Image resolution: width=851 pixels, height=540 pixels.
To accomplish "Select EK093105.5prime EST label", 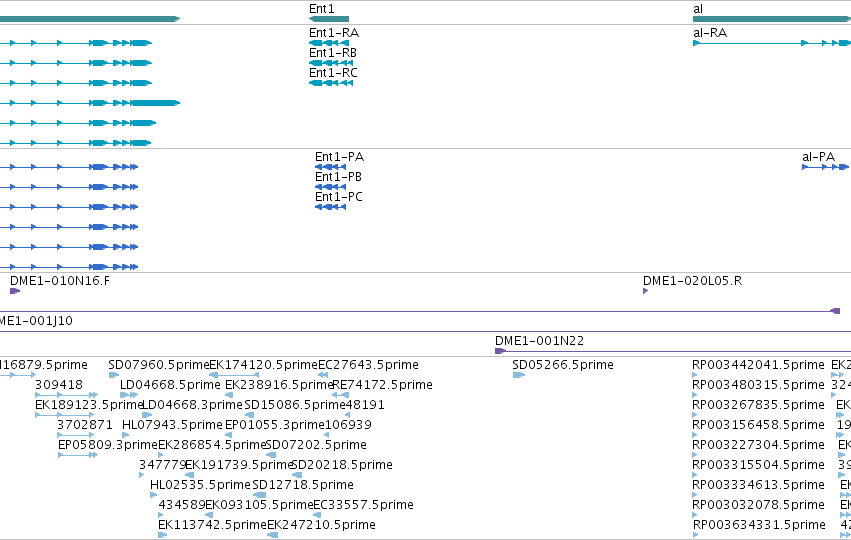I will tap(259, 505).
